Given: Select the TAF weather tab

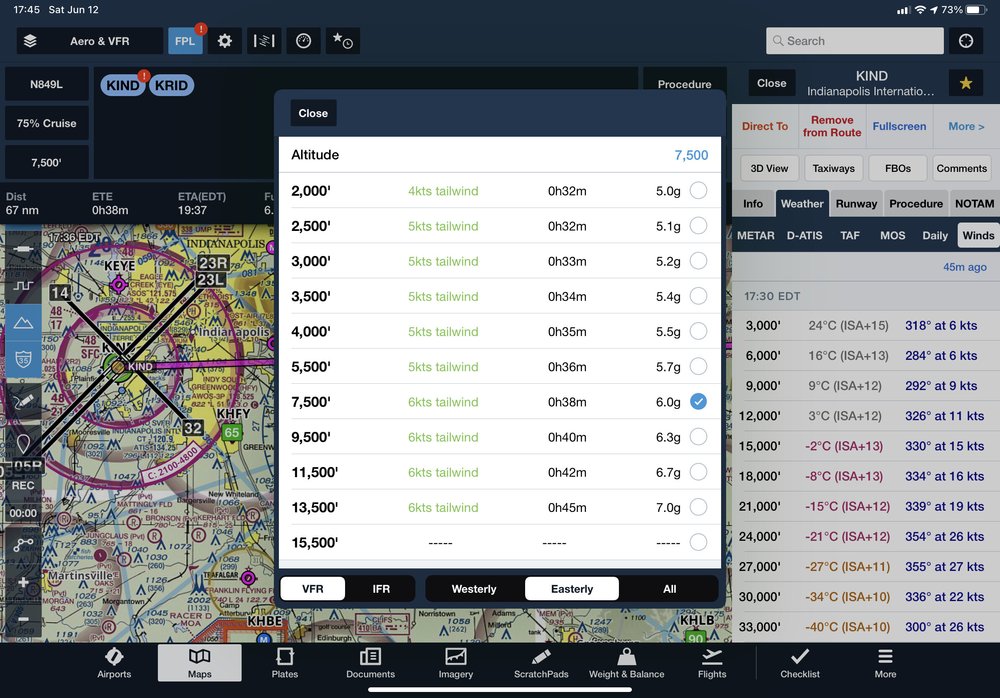Looking at the screenshot, I should [849, 235].
